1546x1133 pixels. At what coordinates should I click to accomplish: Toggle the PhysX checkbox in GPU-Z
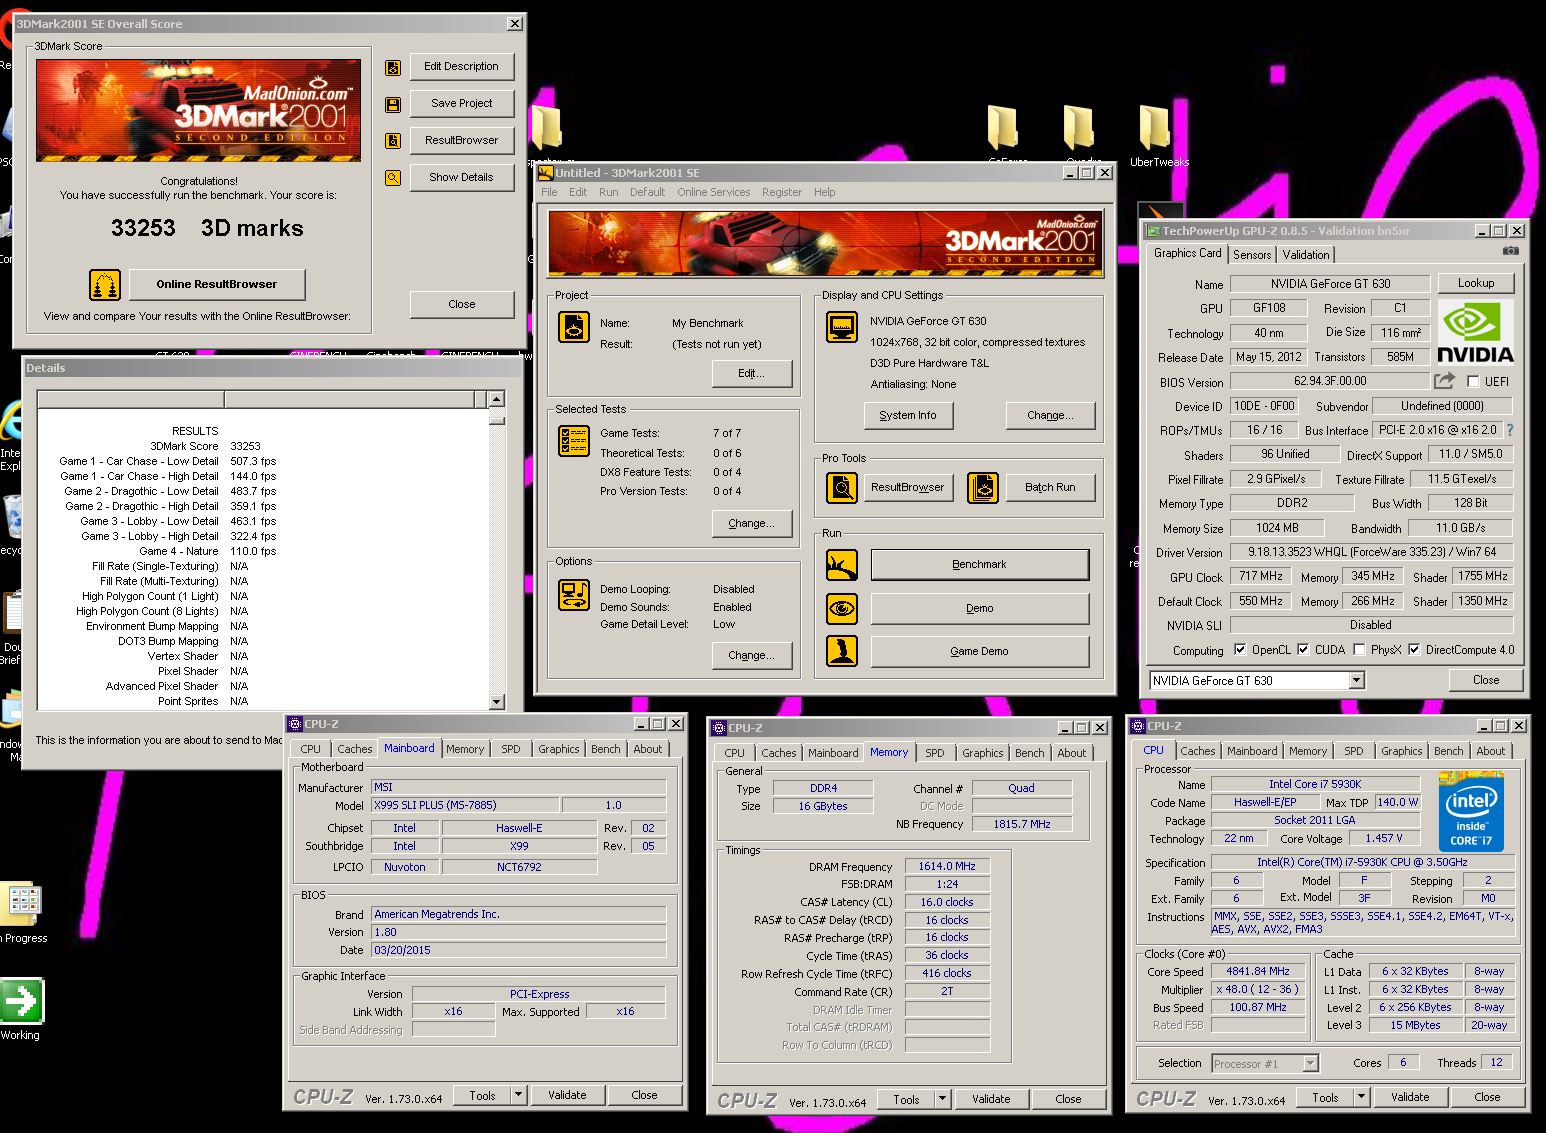[1359, 650]
